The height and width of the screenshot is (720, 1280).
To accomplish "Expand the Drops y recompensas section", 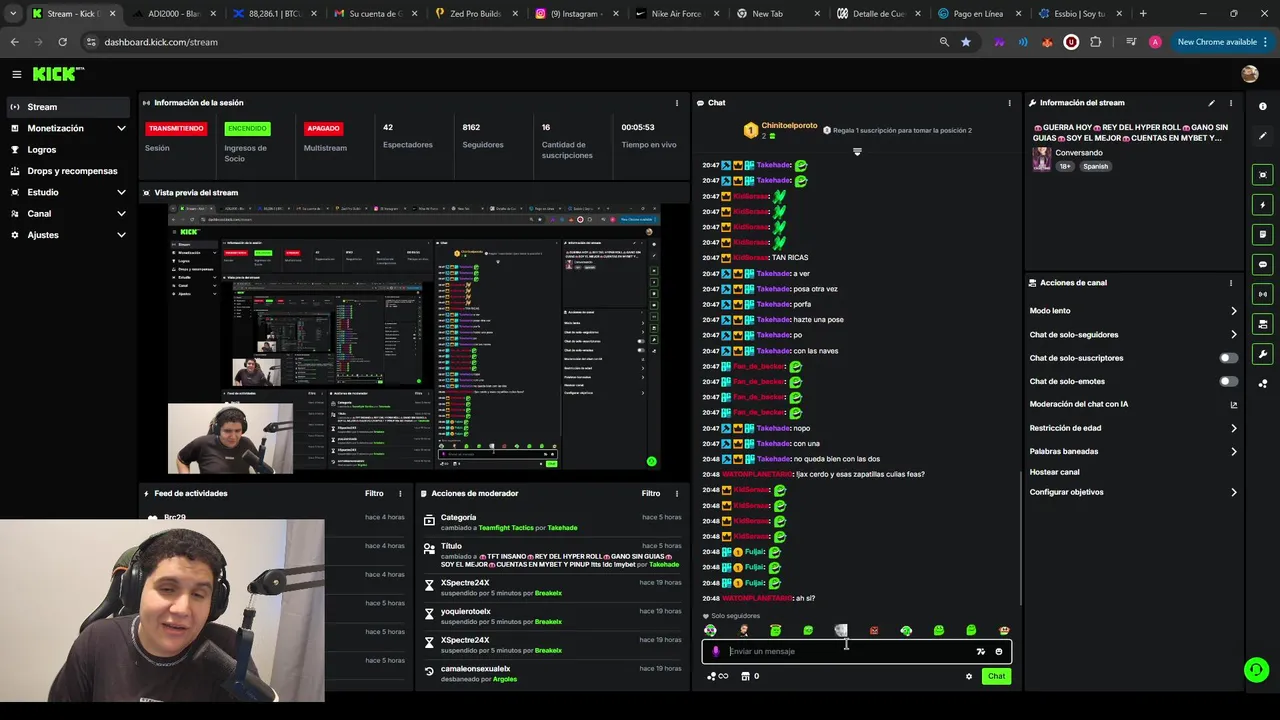I will click(x=68, y=171).
